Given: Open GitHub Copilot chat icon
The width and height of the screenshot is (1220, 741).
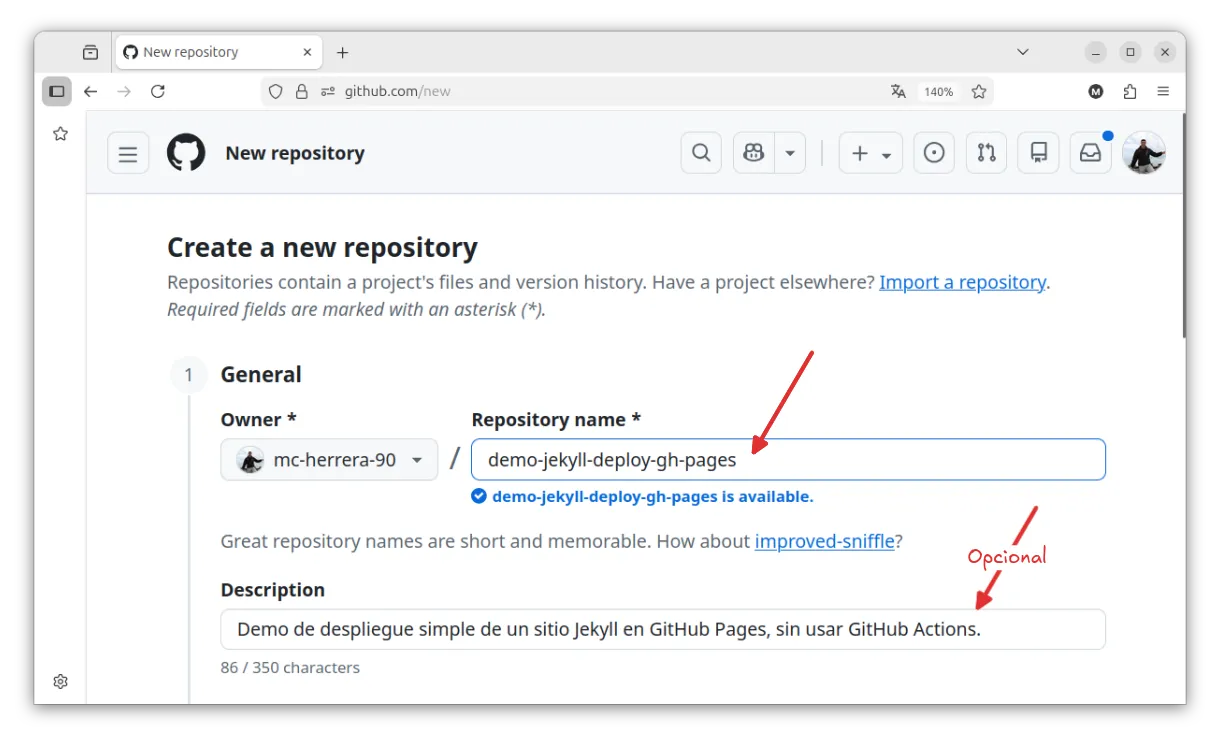Looking at the screenshot, I should [754, 153].
